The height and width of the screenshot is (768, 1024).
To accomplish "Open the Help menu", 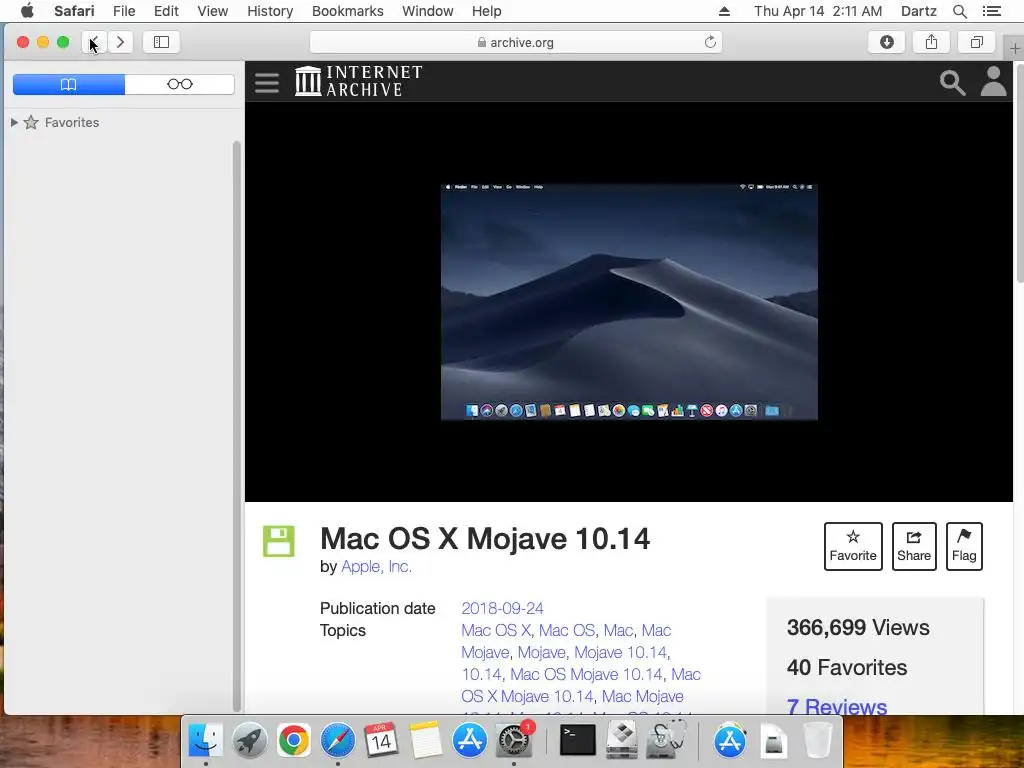I will [487, 11].
